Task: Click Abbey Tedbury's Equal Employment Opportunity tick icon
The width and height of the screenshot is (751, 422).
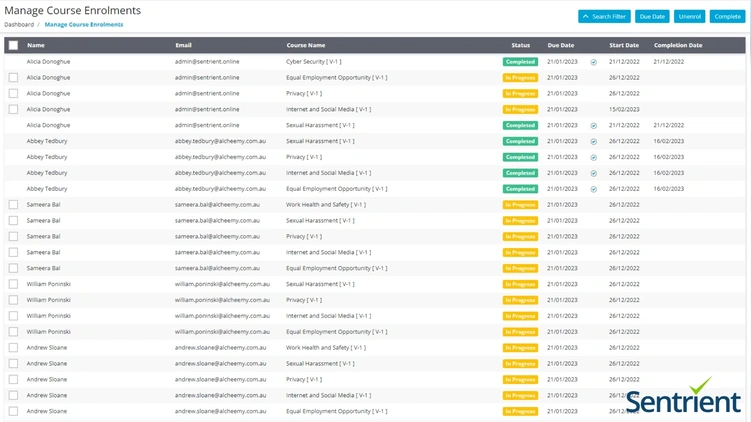Action: coord(593,189)
